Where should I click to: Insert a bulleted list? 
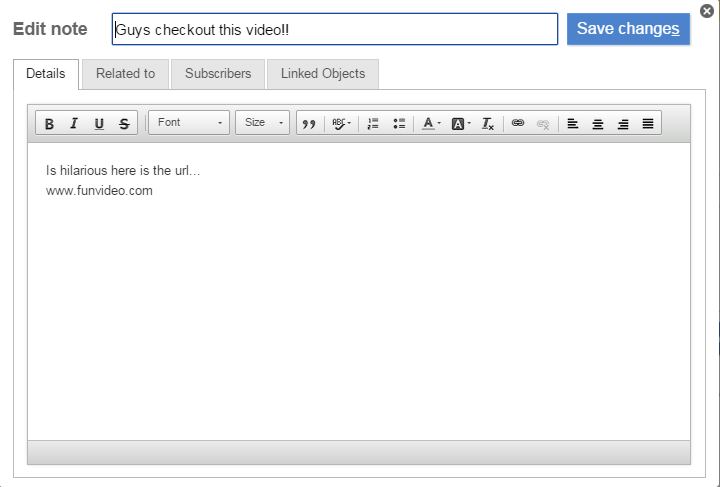click(399, 123)
